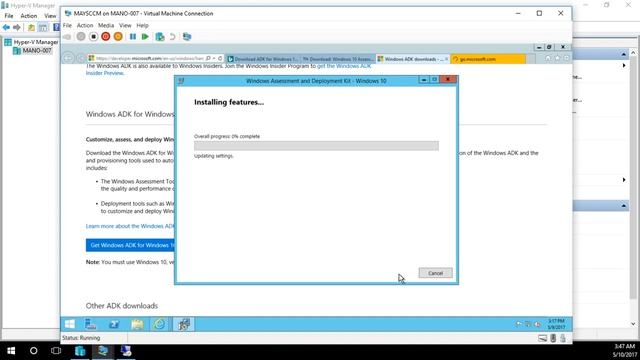The width and height of the screenshot is (640, 360).
Task: Open Internet Explorer from guest taskbar
Action: tap(160, 324)
